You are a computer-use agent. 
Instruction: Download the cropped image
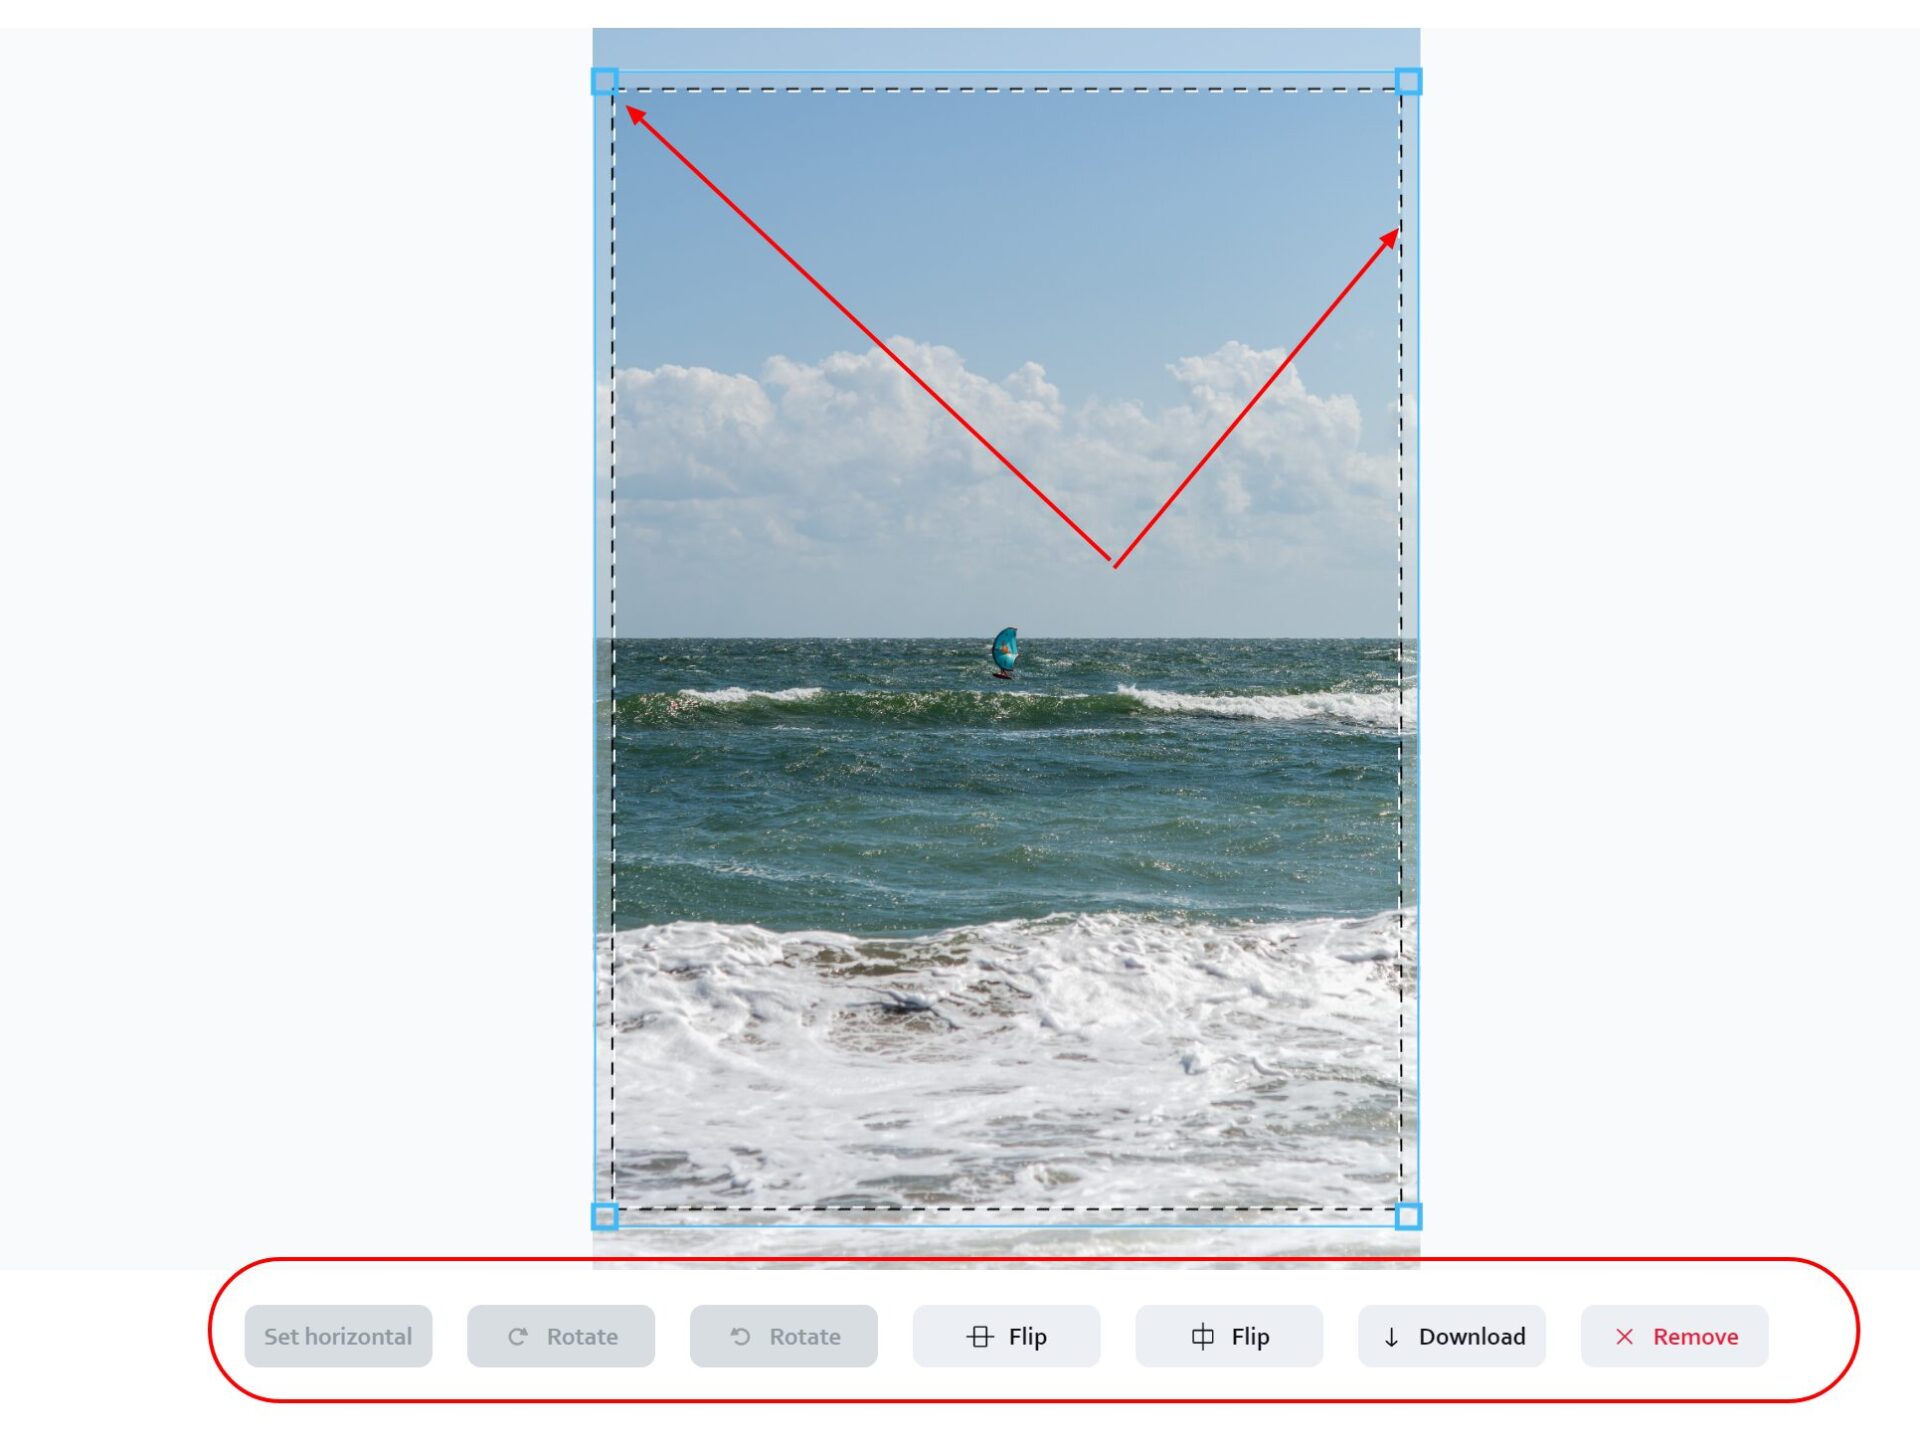click(x=1452, y=1336)
